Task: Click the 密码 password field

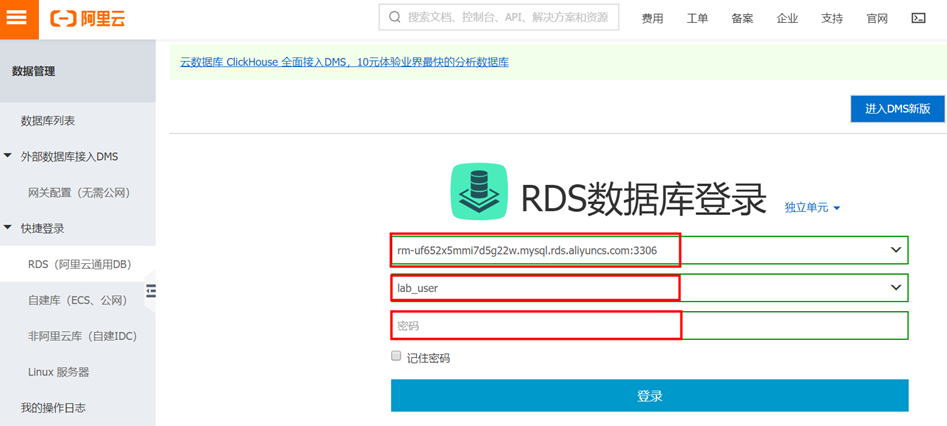Action: pyautogui.click(x=649, y=325)
